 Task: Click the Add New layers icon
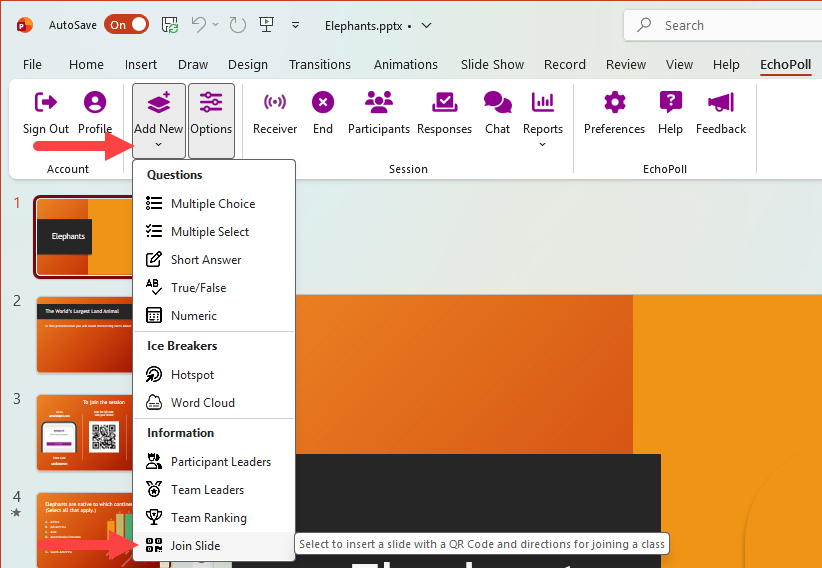(159, 102)
